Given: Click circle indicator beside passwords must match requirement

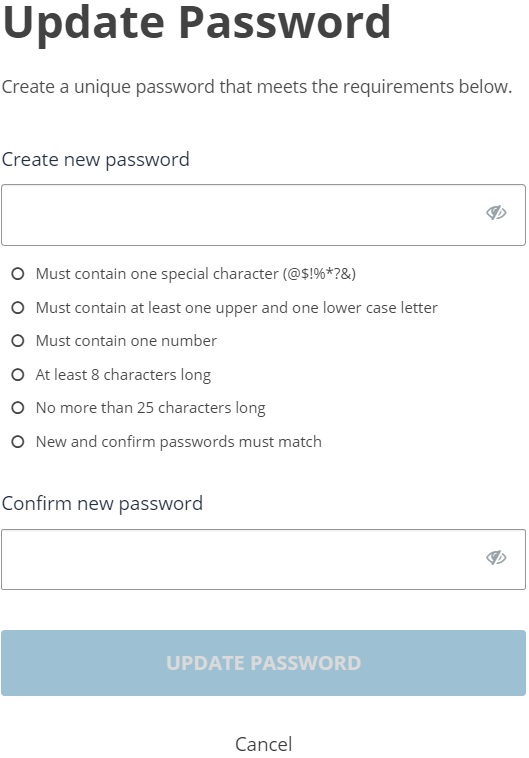Looking at the screenshot, I should click(18, 442).
